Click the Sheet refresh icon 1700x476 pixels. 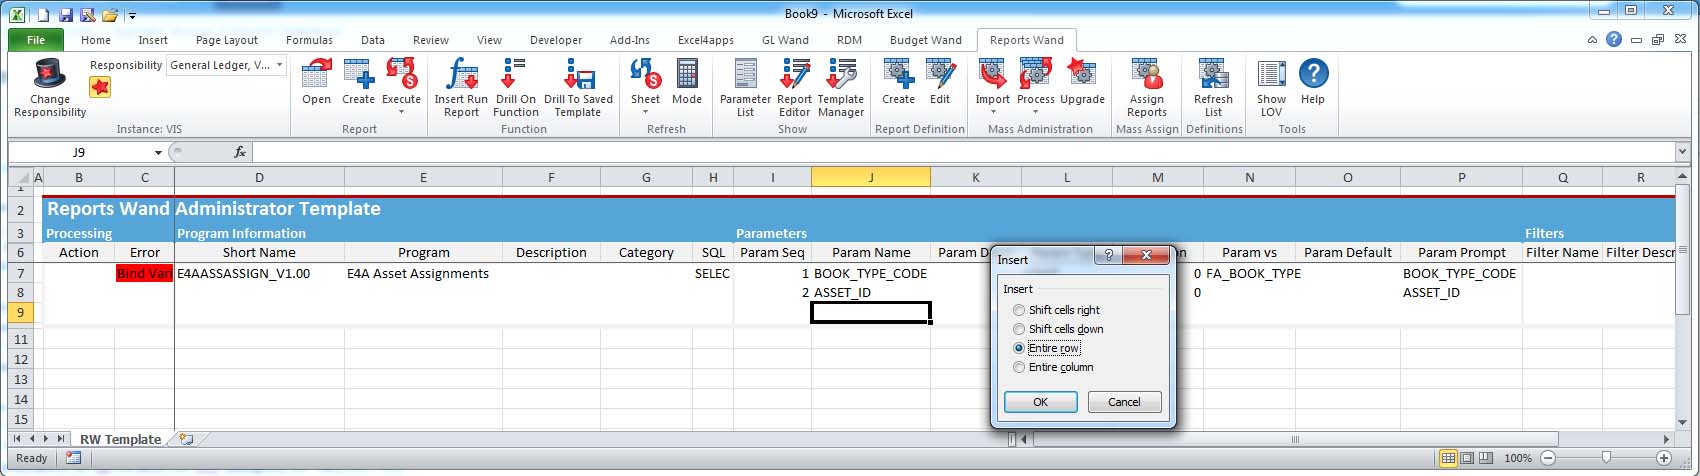pos(645,73)
